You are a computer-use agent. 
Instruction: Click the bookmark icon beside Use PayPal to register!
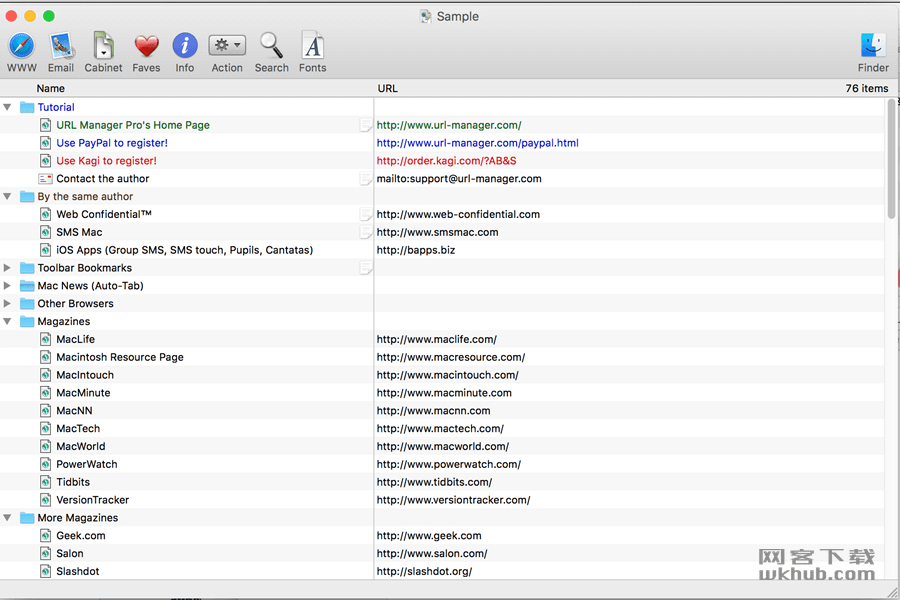[45, 142]
